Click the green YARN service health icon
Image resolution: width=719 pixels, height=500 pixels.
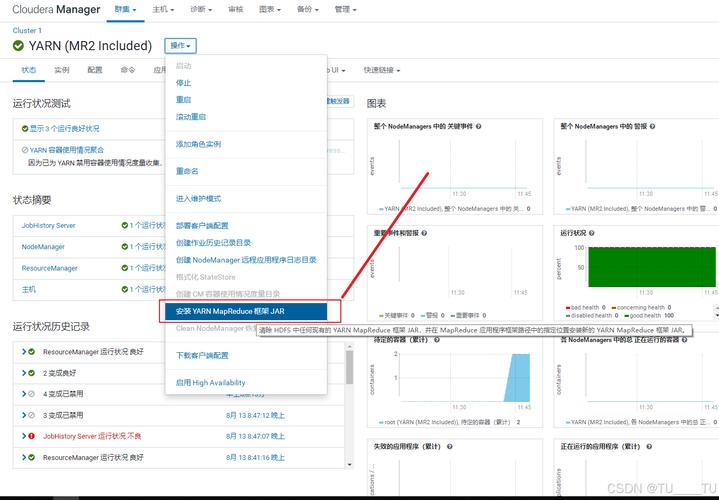coord(18,46)
